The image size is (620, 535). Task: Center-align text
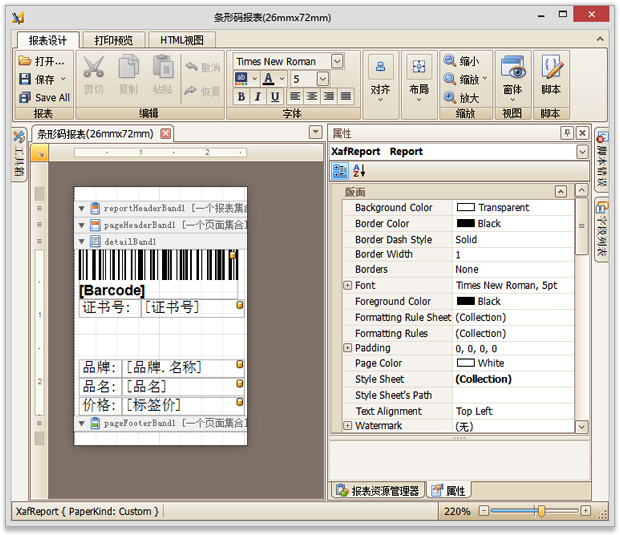click(312, 96)
